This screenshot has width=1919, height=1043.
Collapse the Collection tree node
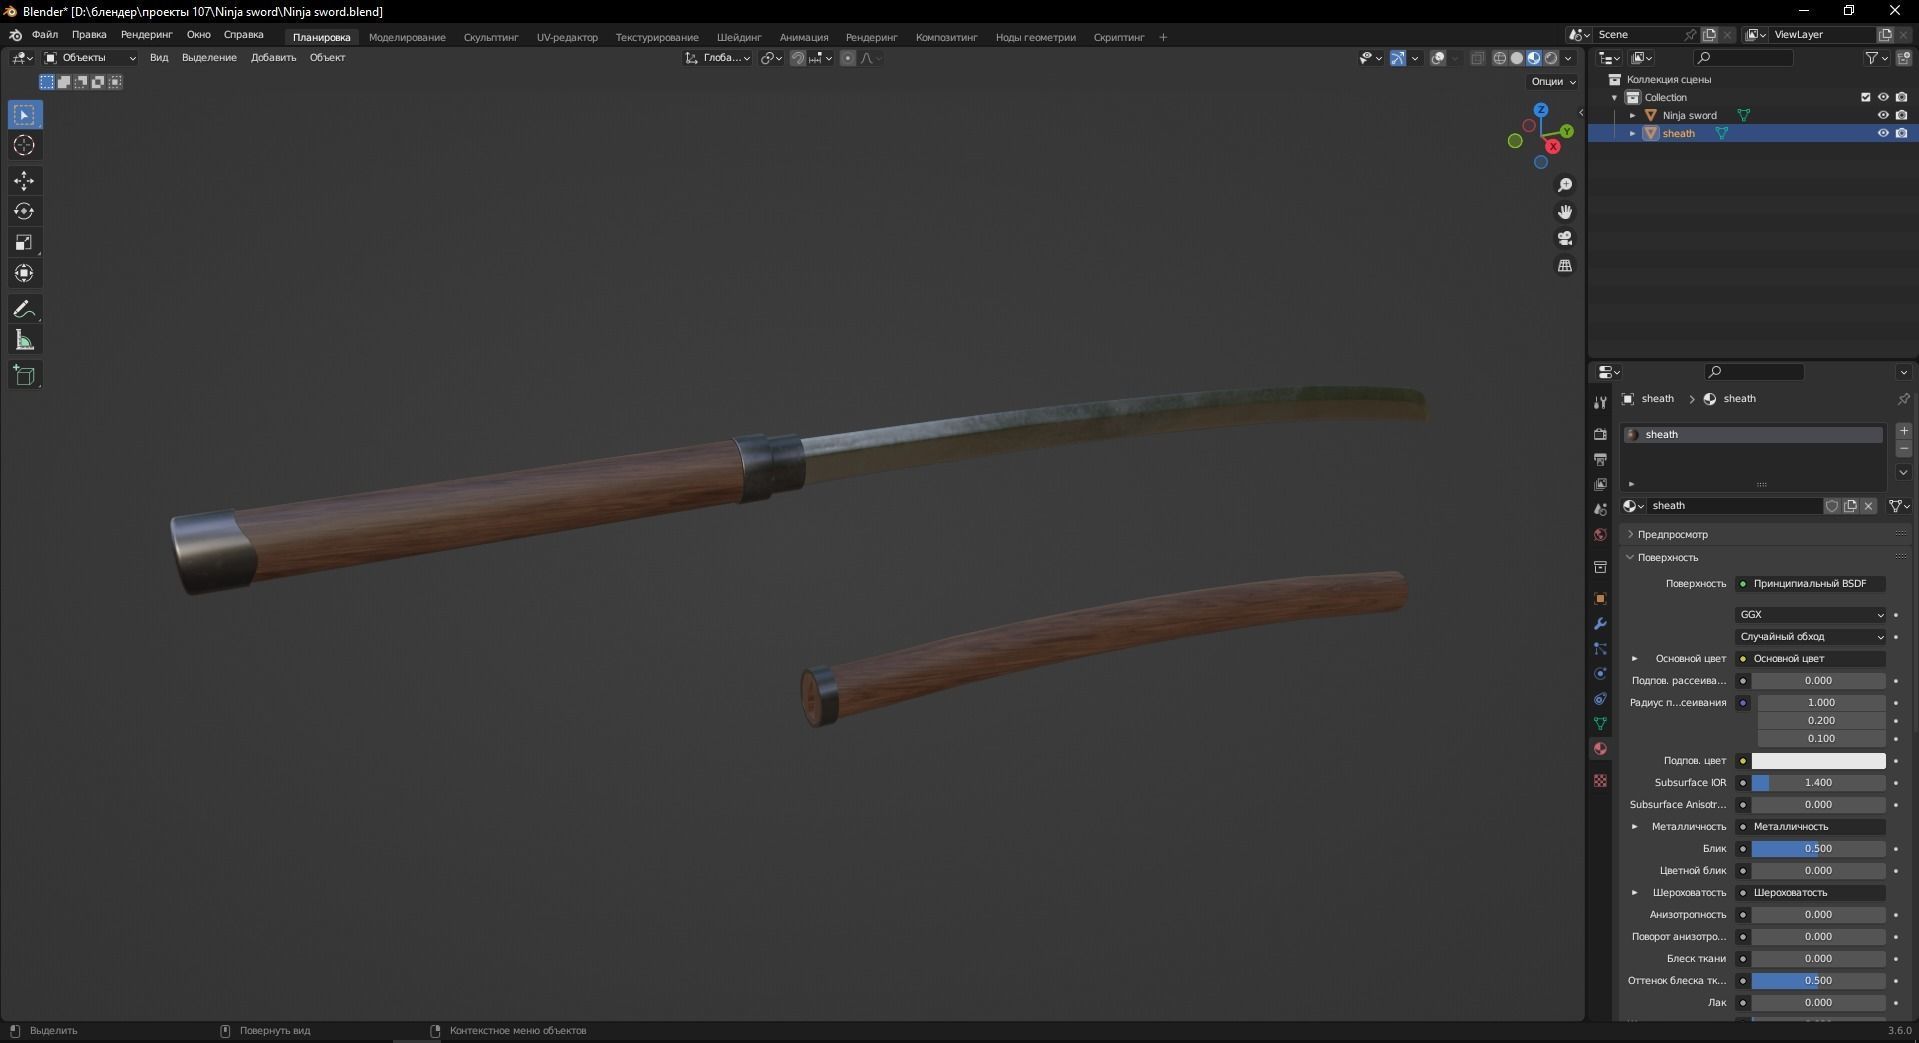(1614, 97)
